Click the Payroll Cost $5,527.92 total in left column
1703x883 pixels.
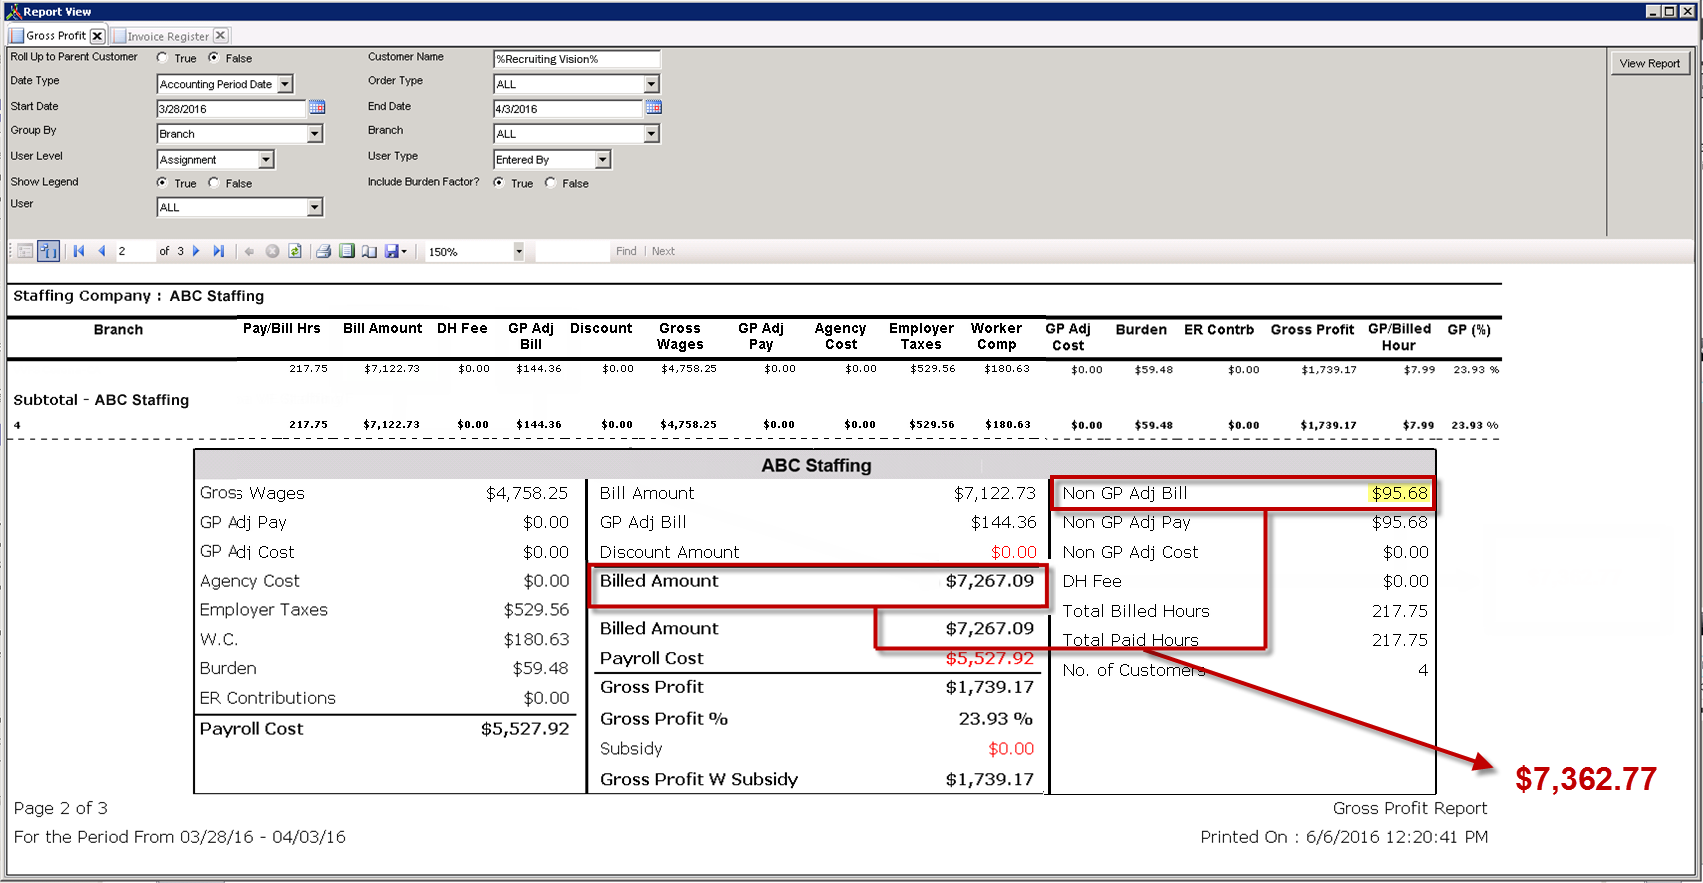coord(524,729)
